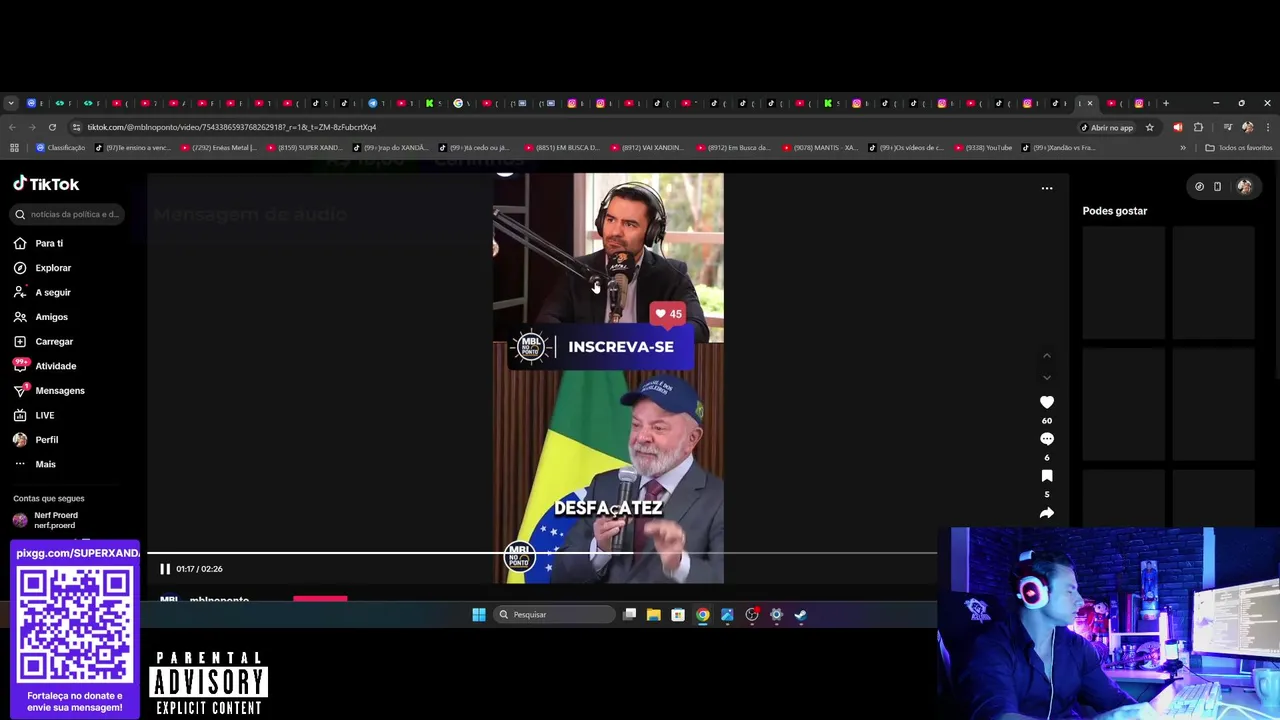
Task: Go to next video down arrow
Action: tap(1047, 378)
